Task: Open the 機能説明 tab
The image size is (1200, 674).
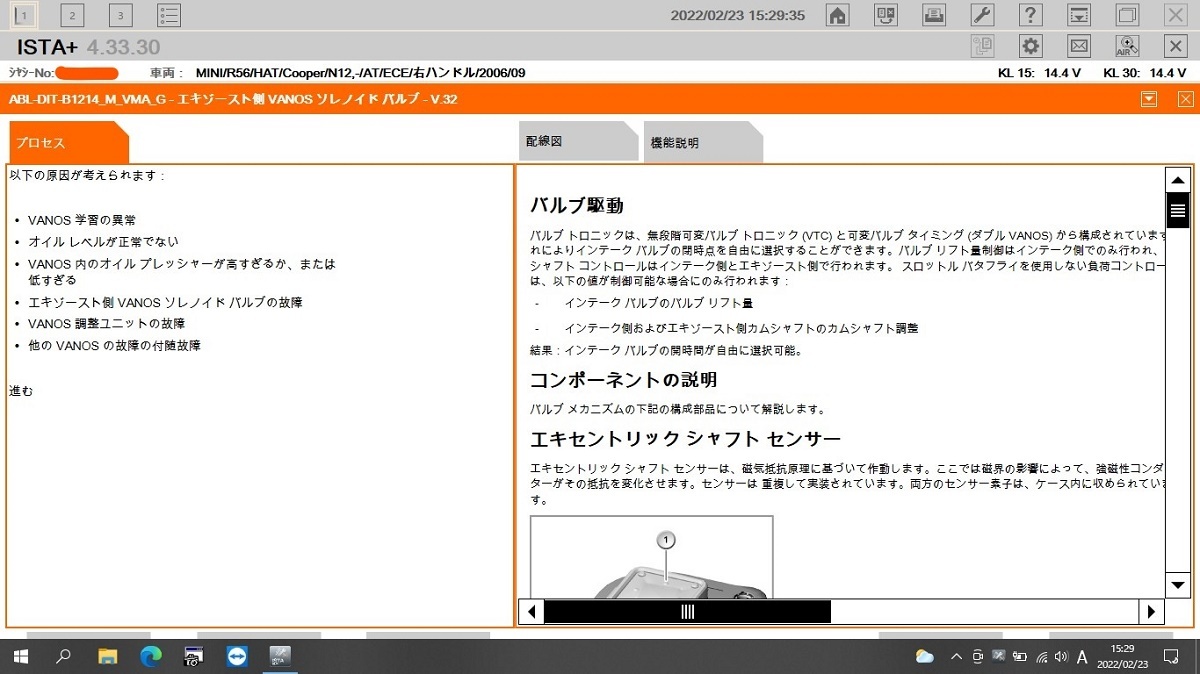Action: click(703, 142)
